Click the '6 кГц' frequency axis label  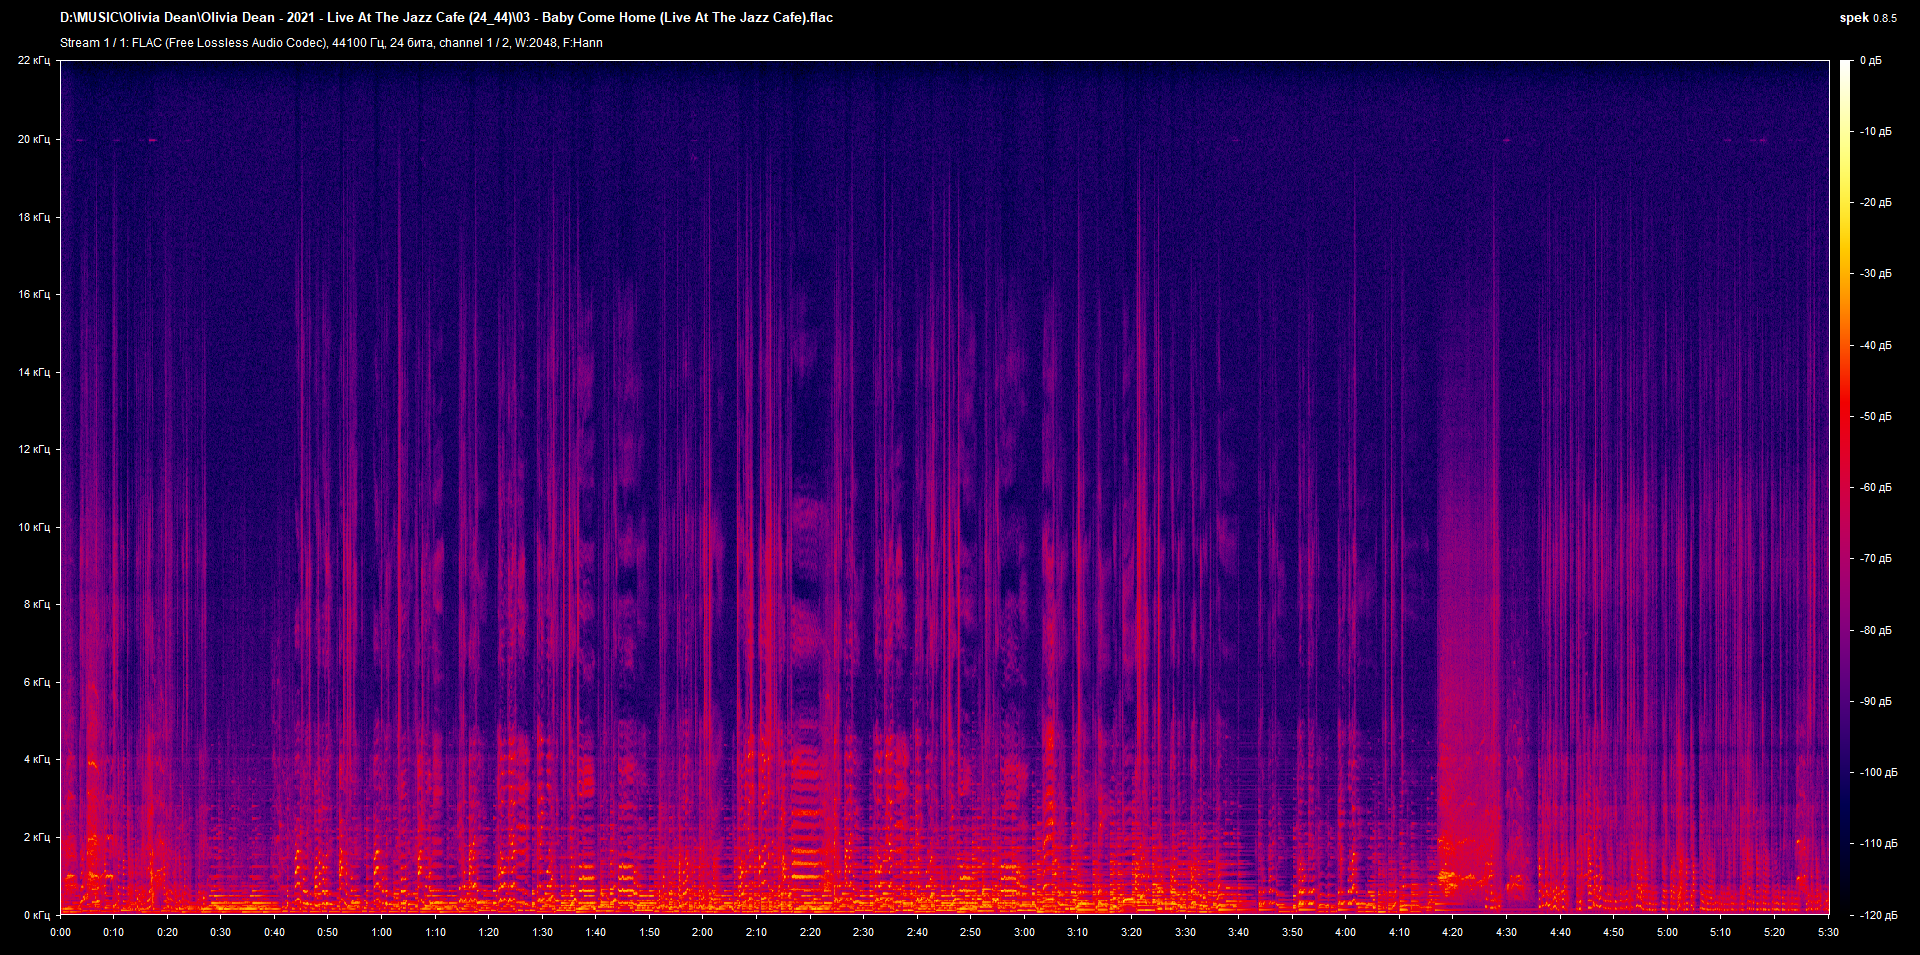tap(37, 682)
